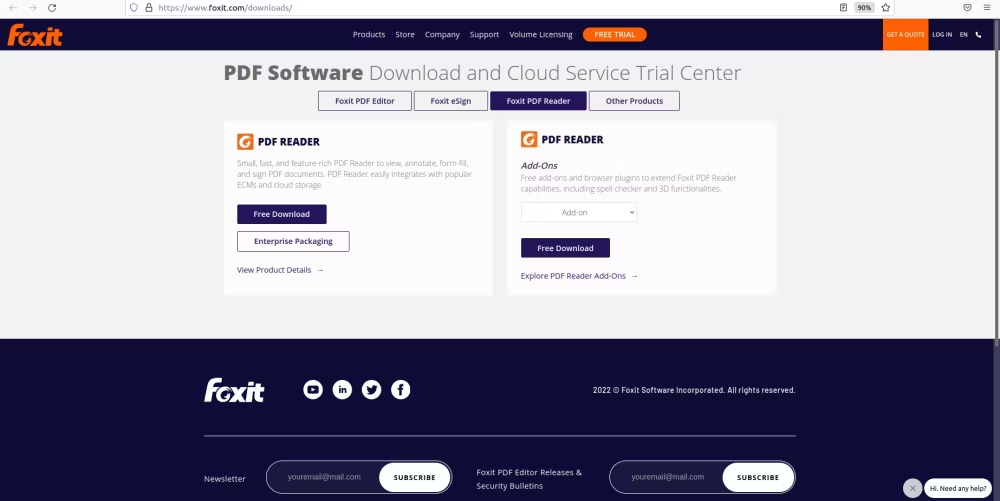Open the Products menu

(x=369, y=34)
